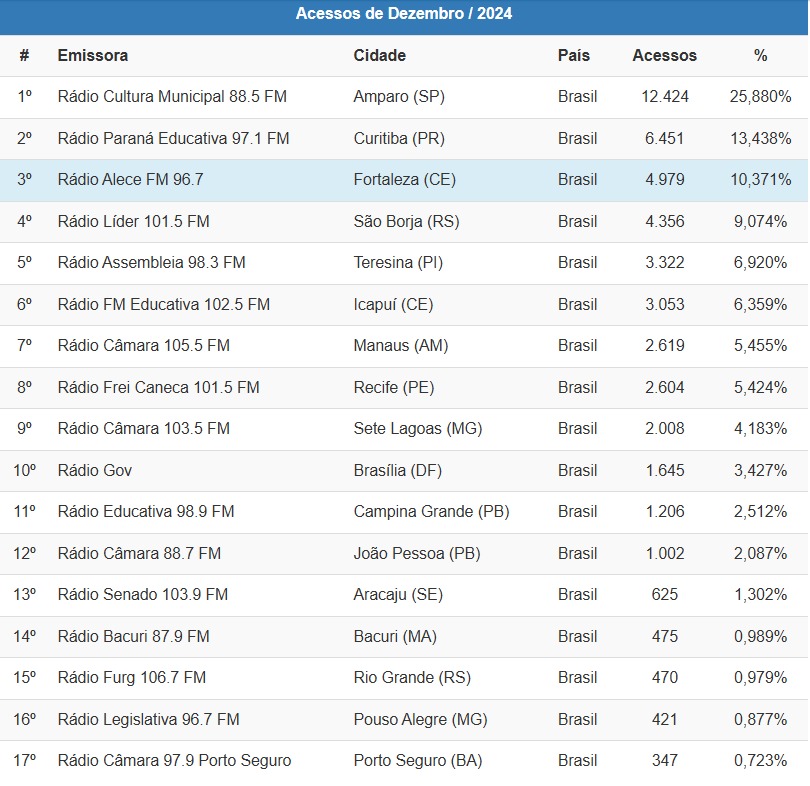This screenshot has width=810, height=786.
Task: Click the 14º rank number for Rádio Bacuri
Action: coord(25,636)
